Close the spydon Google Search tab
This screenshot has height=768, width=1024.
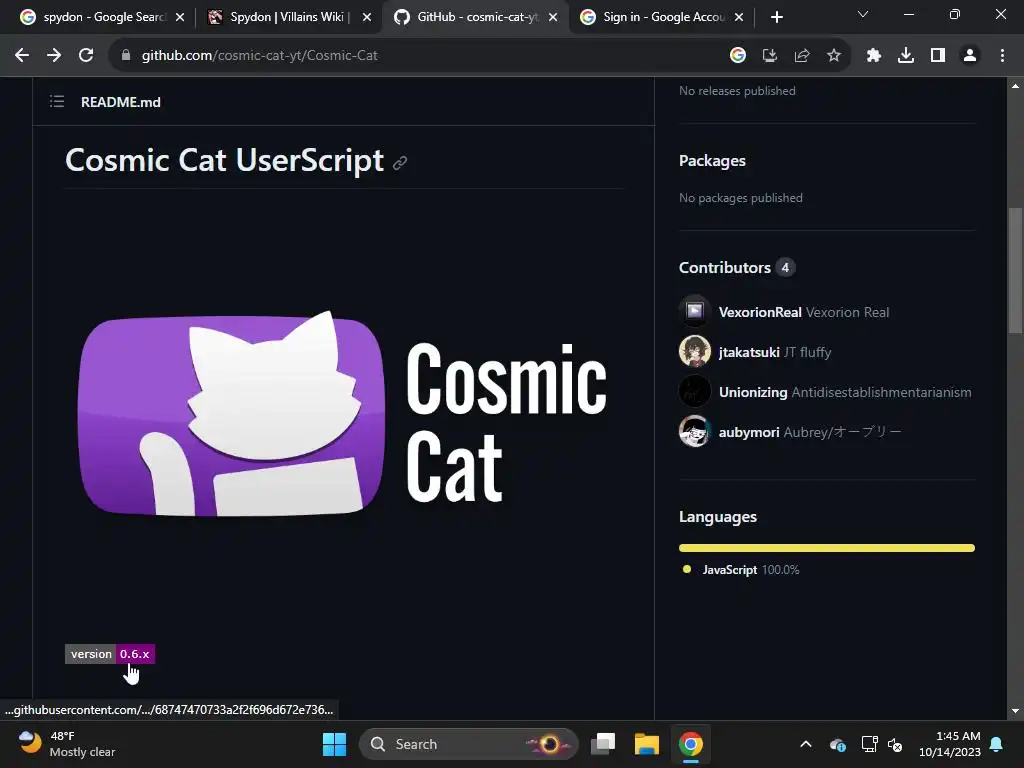tap(180, 17)
